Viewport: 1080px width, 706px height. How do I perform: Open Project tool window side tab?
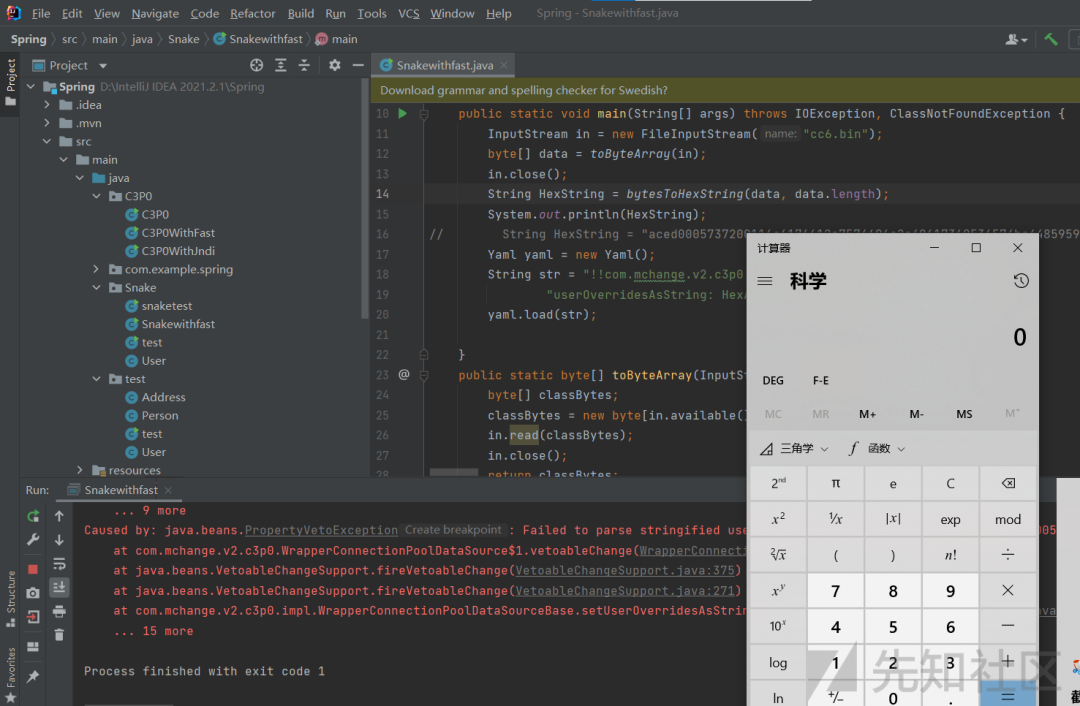10,81
